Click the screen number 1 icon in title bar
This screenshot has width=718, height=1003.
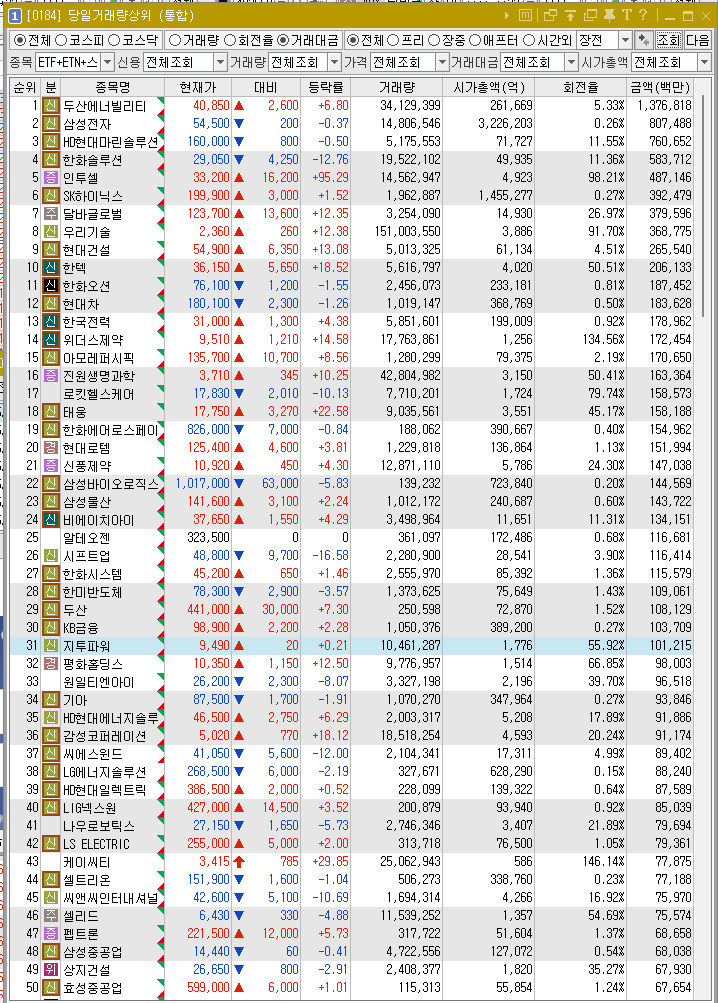click(14, 15)
